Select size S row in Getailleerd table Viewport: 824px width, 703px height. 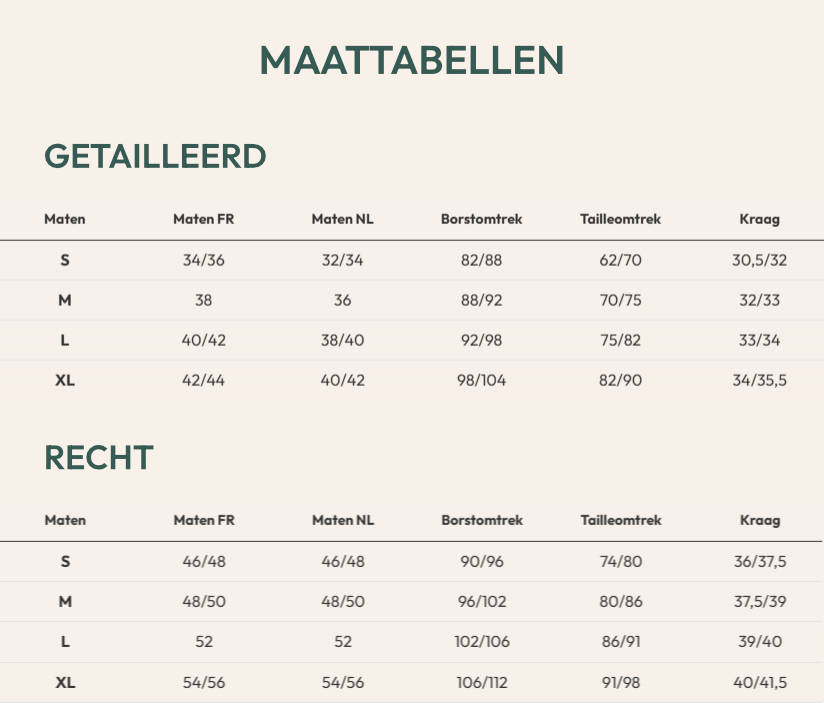412,260
